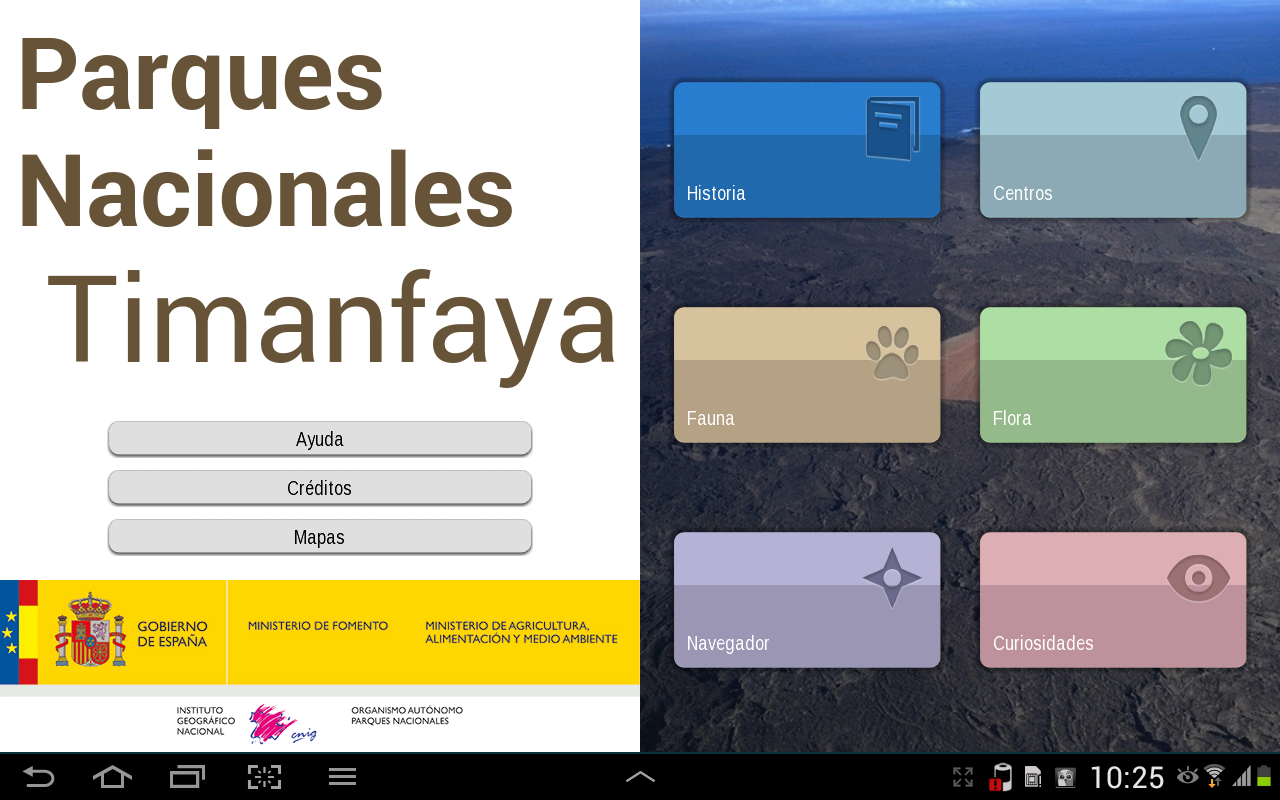Tap the Centros map pin icon
Image resolution: width=1280 pixels, height=800 pixels.
click(1198, 128)
